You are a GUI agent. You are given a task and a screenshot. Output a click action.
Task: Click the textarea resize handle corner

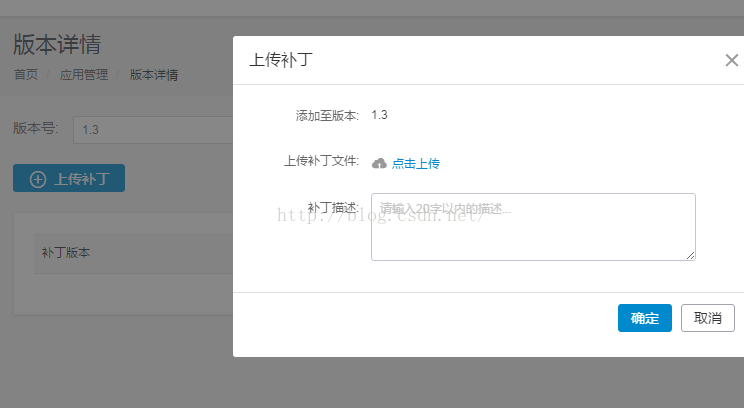tap(690, 256)
